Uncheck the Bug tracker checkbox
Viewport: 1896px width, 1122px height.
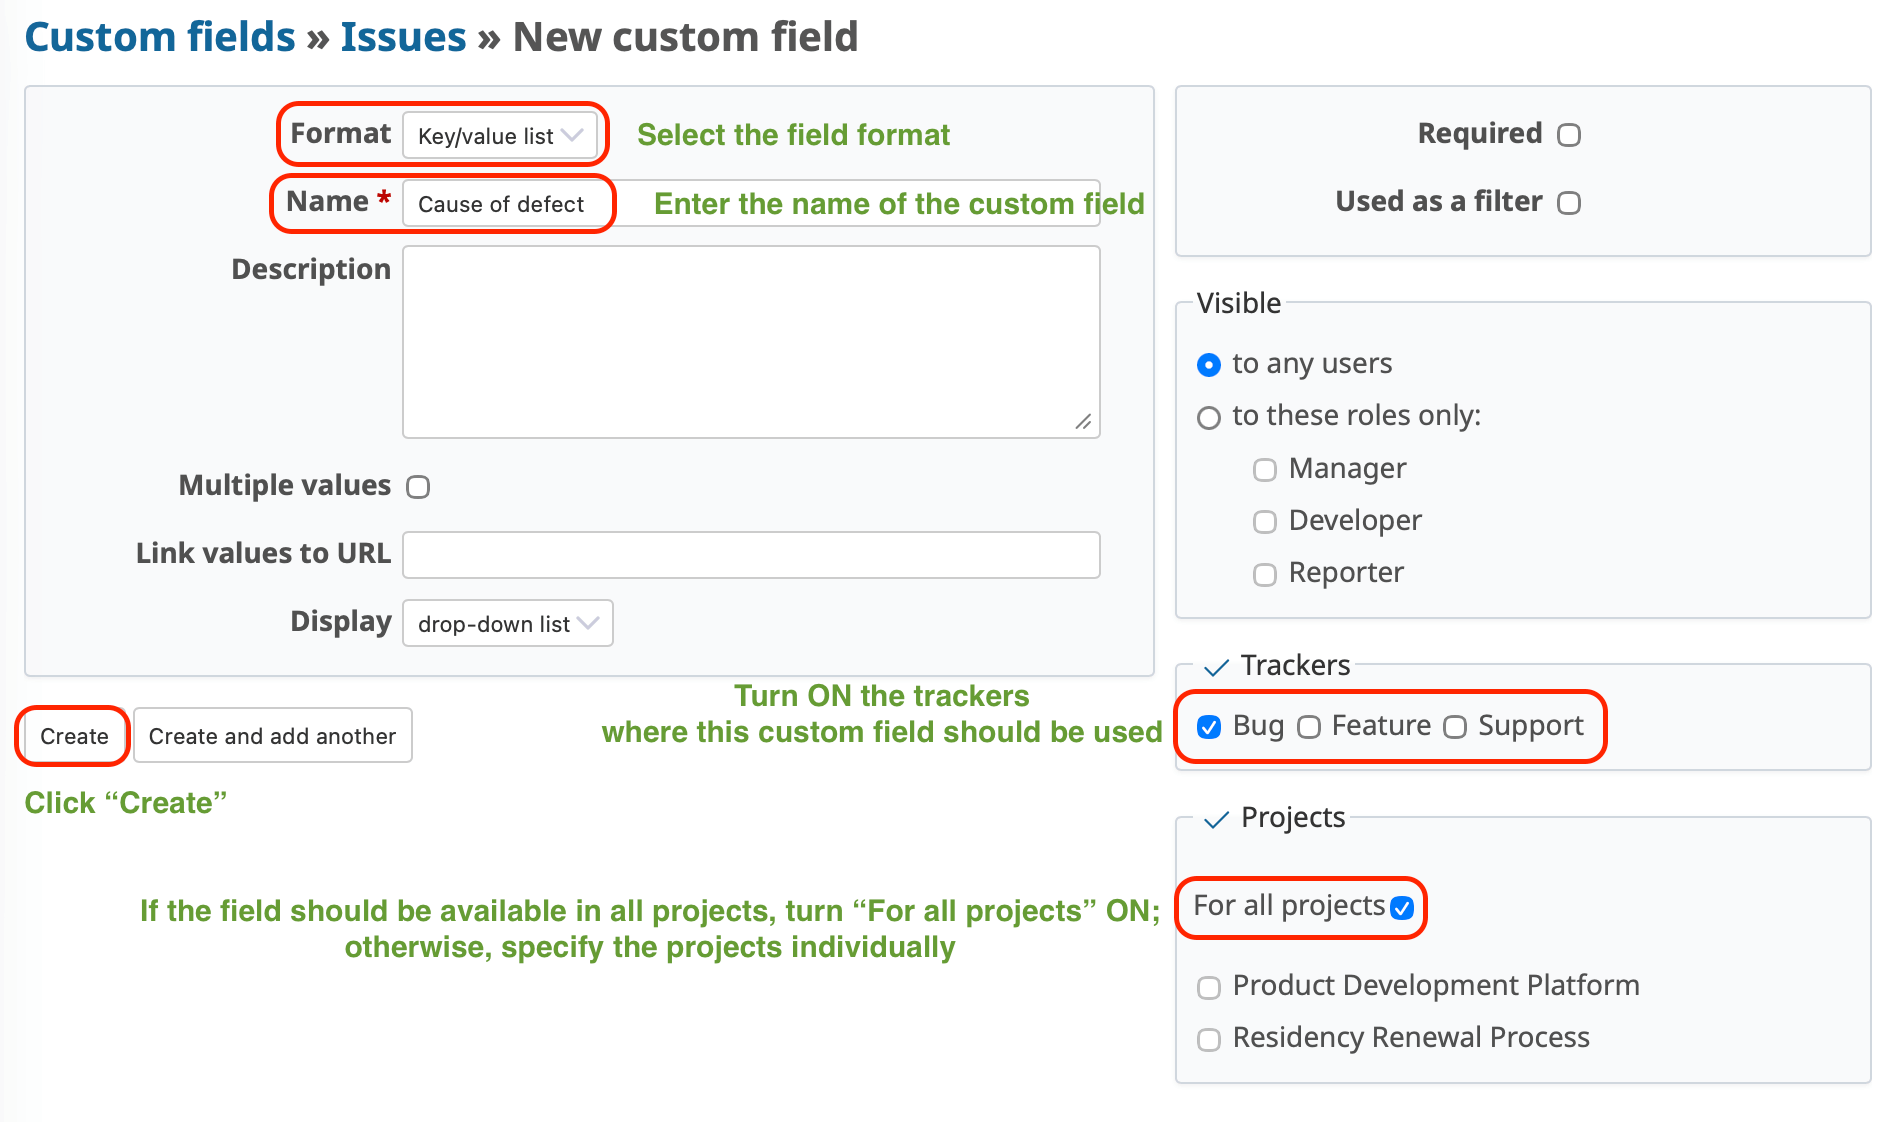tap(1209, 727)
